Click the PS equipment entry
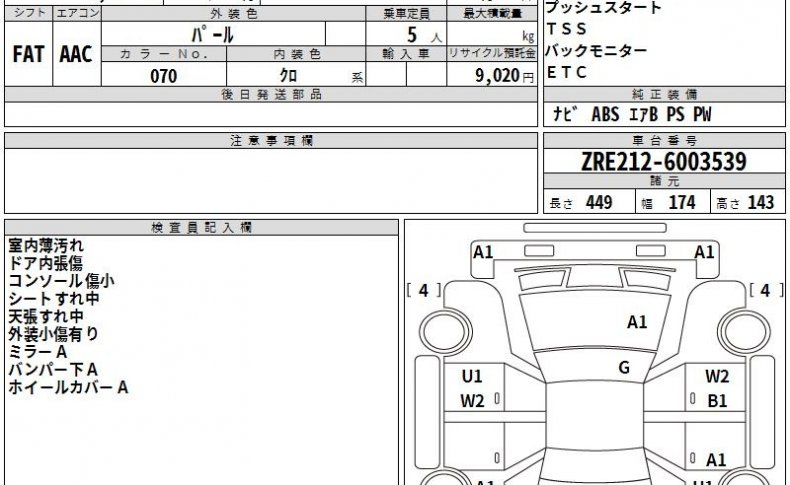The height and width of the screenshot is (485, 790). click(676, 114)
